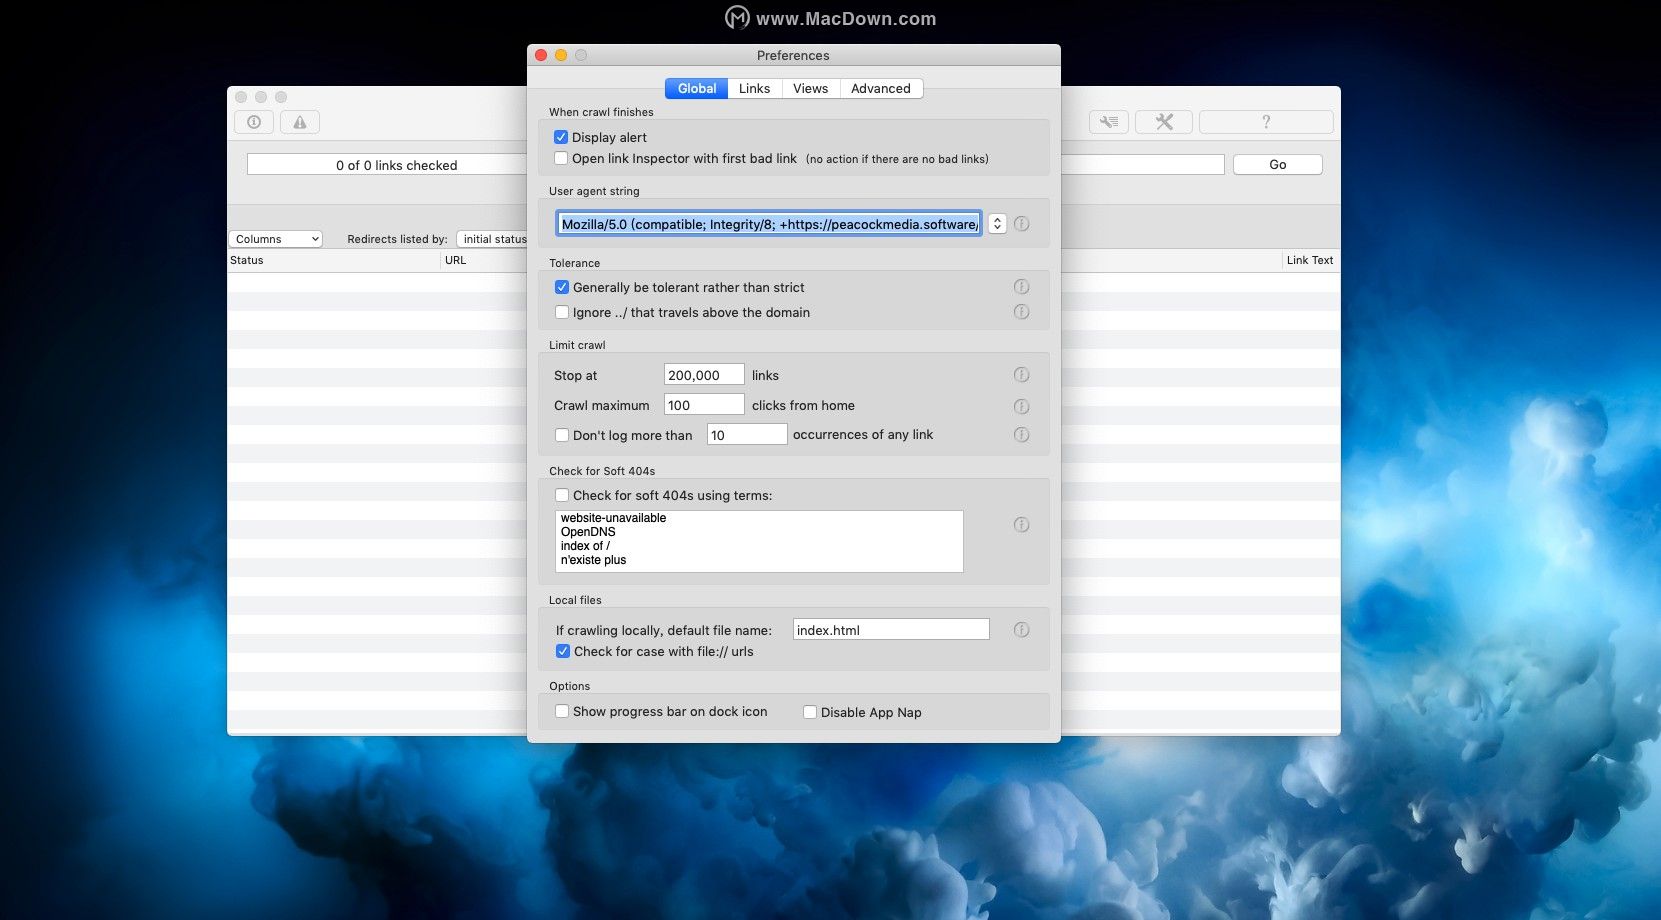Enable the Disable App Nap checkbox
The image size is (1661, 920).
810,712
